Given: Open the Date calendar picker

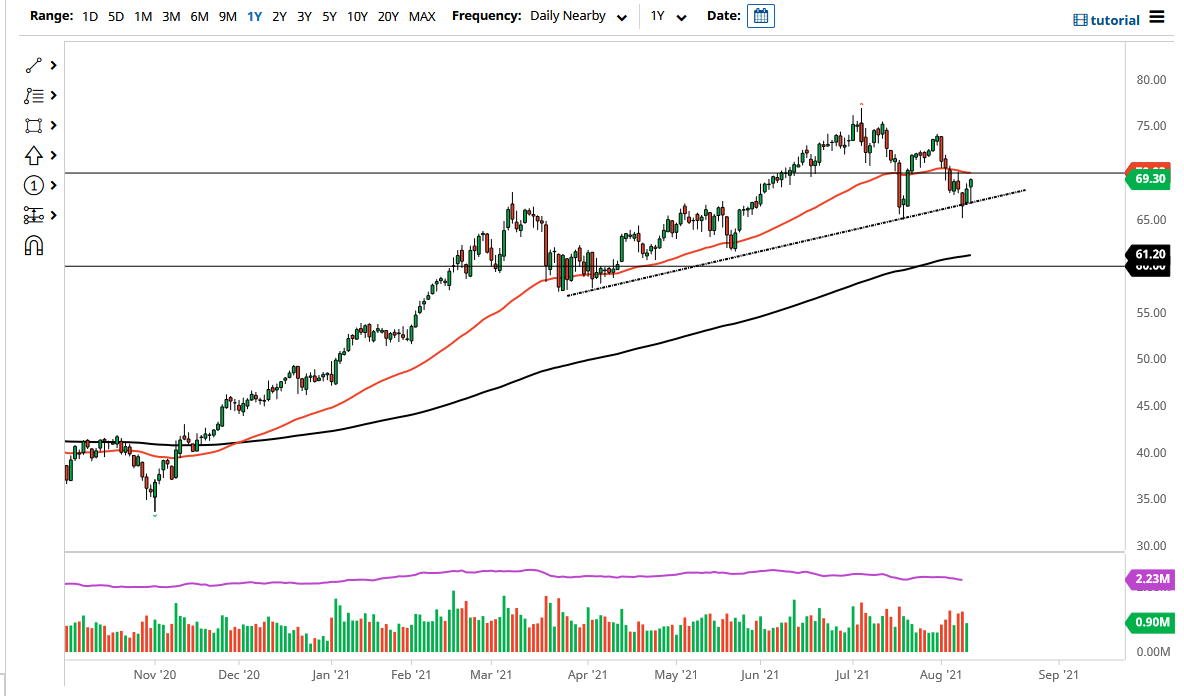Looking at the screenshot, I should [x=760, y=15].
